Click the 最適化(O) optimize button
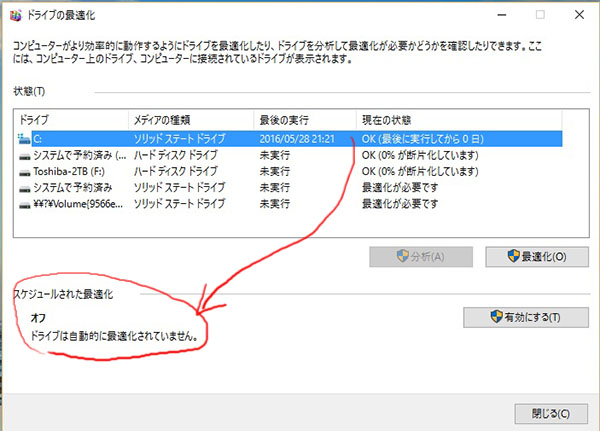The image size is (600, 431). click(537, 256)
